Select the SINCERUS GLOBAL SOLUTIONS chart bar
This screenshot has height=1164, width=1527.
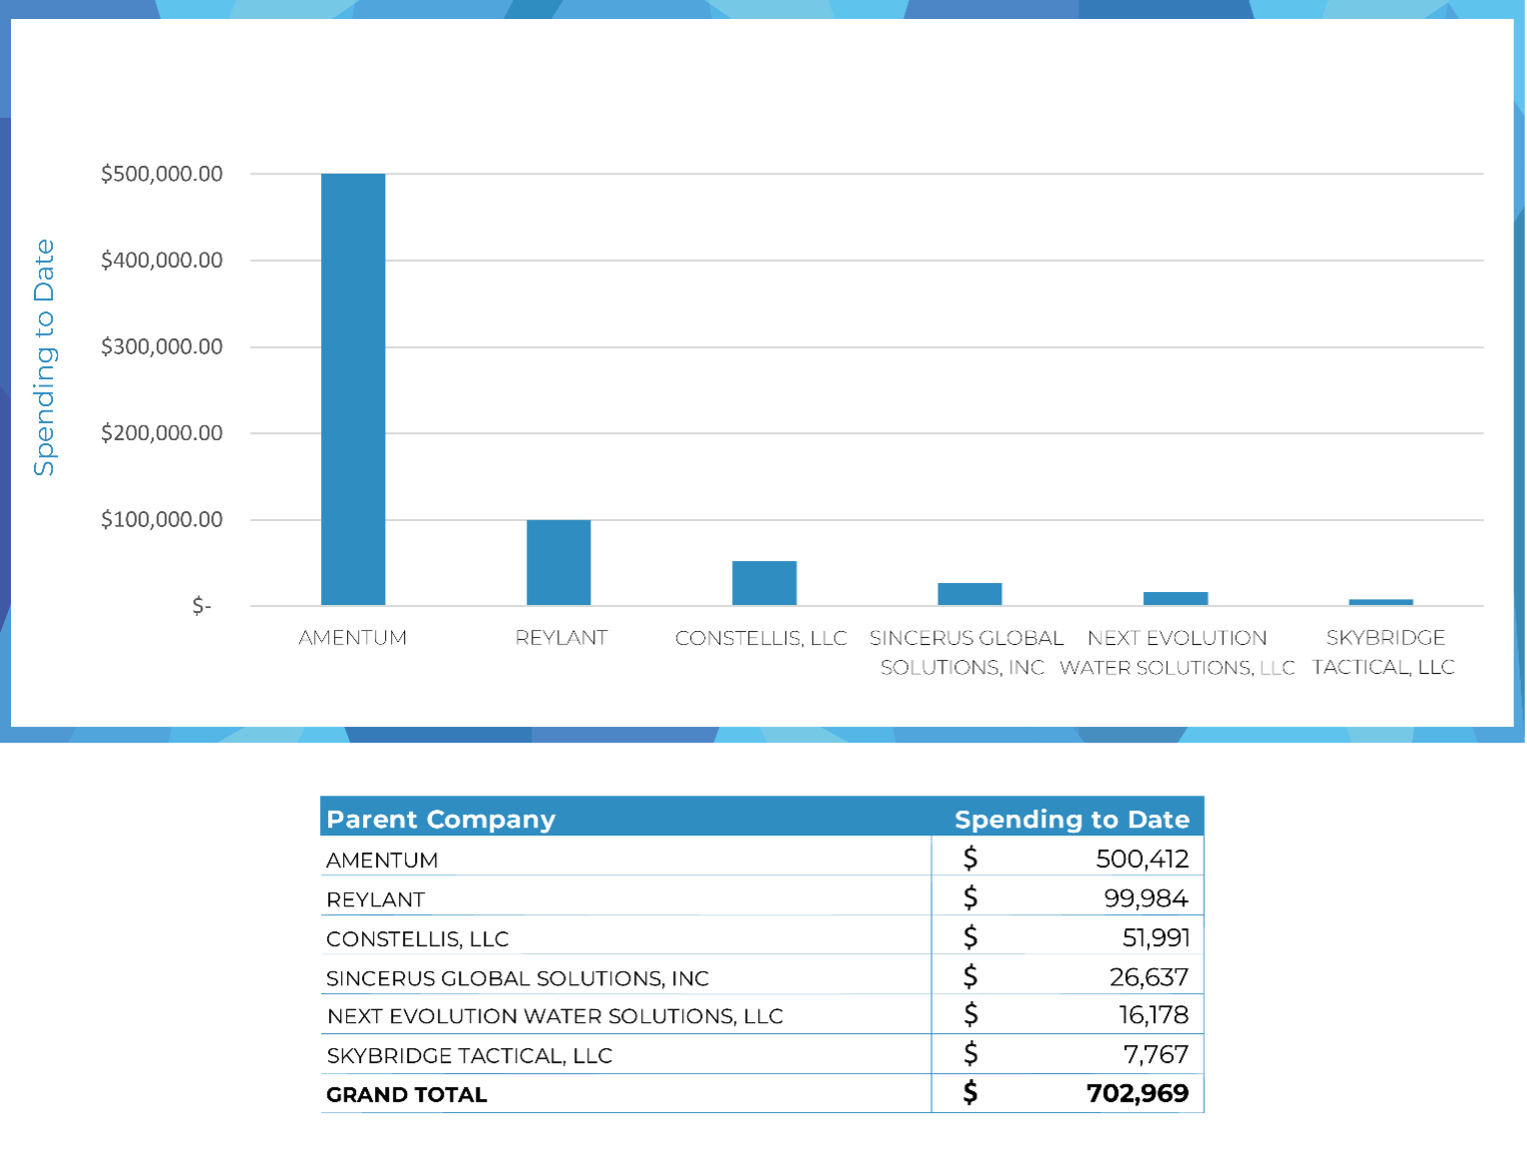point(970,594)
